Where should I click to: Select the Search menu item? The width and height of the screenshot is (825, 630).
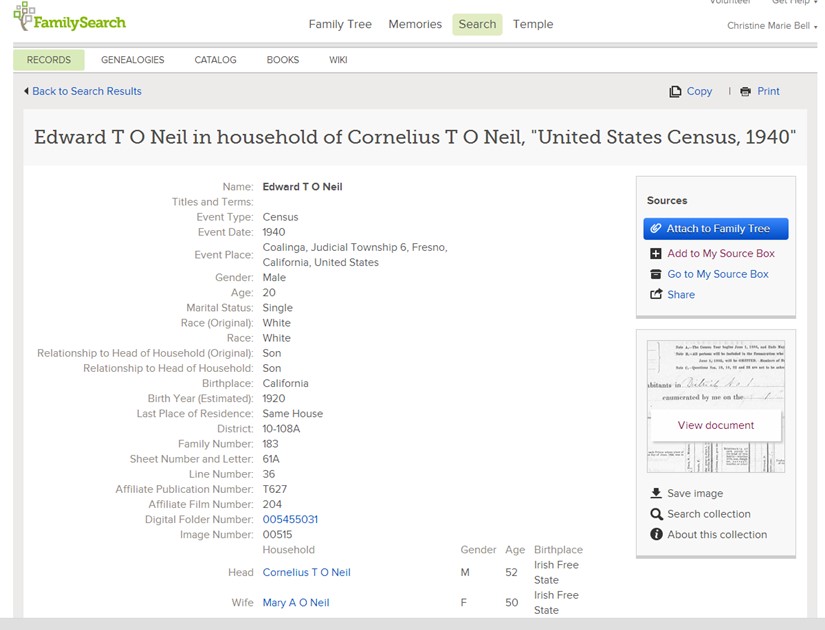click(x=477, y=24)
